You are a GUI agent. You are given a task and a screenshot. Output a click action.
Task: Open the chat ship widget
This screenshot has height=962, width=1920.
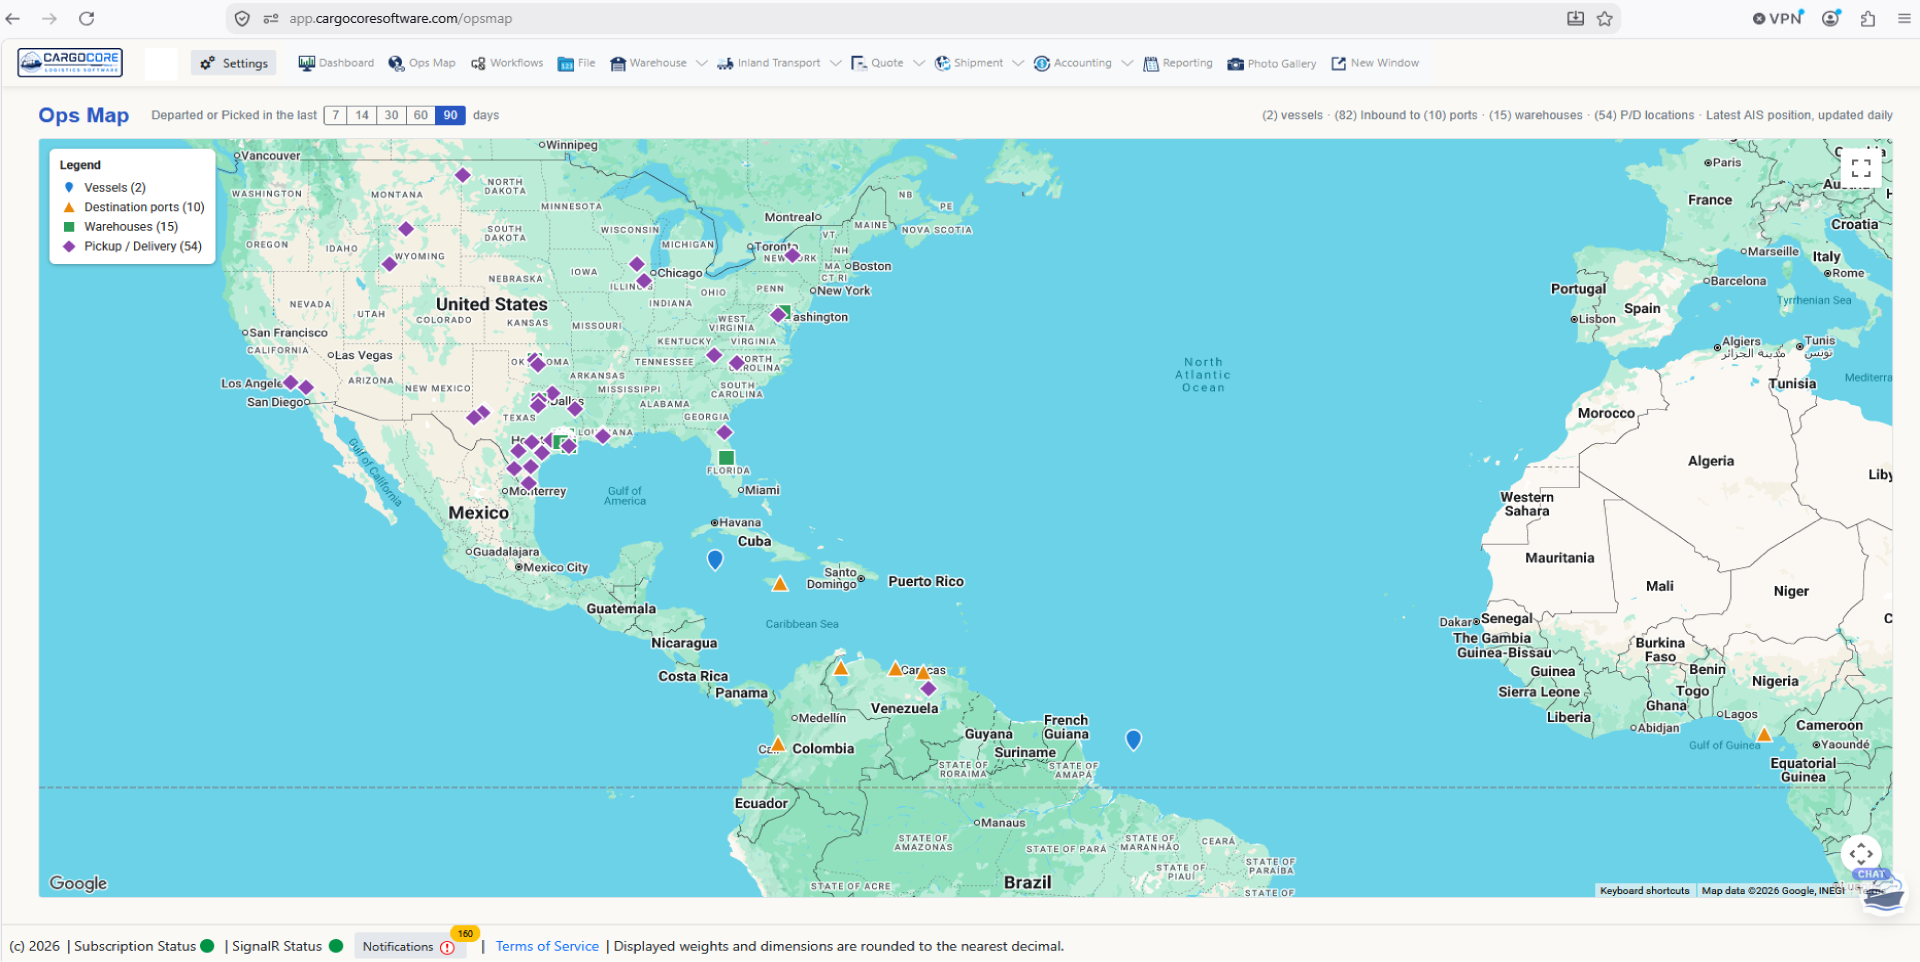pyautogui.click(x=1882, y=893)
